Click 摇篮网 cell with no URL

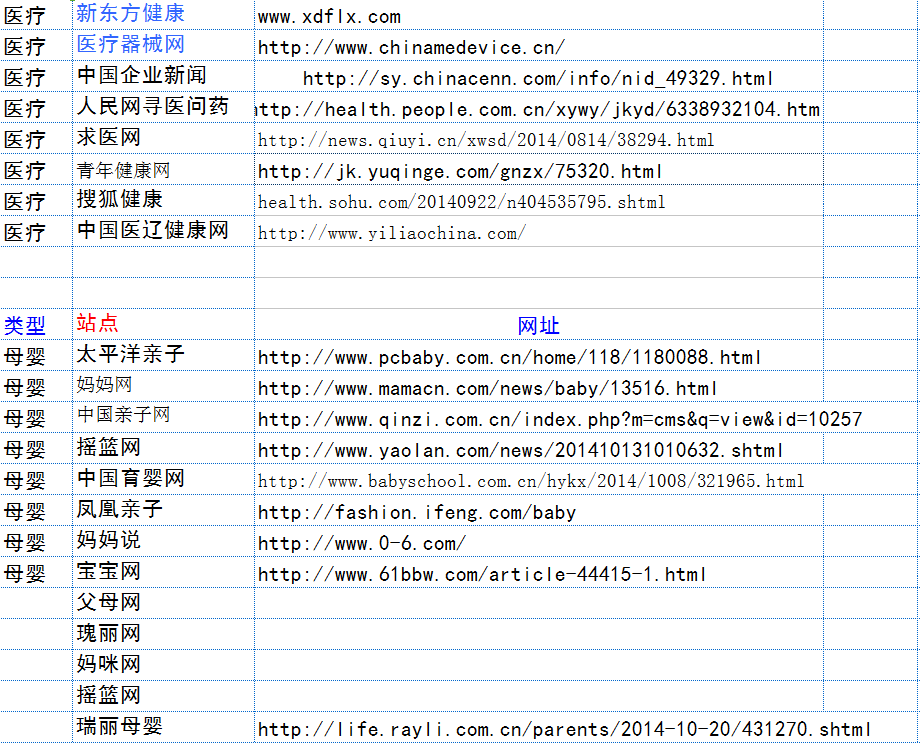click(163, 696)
